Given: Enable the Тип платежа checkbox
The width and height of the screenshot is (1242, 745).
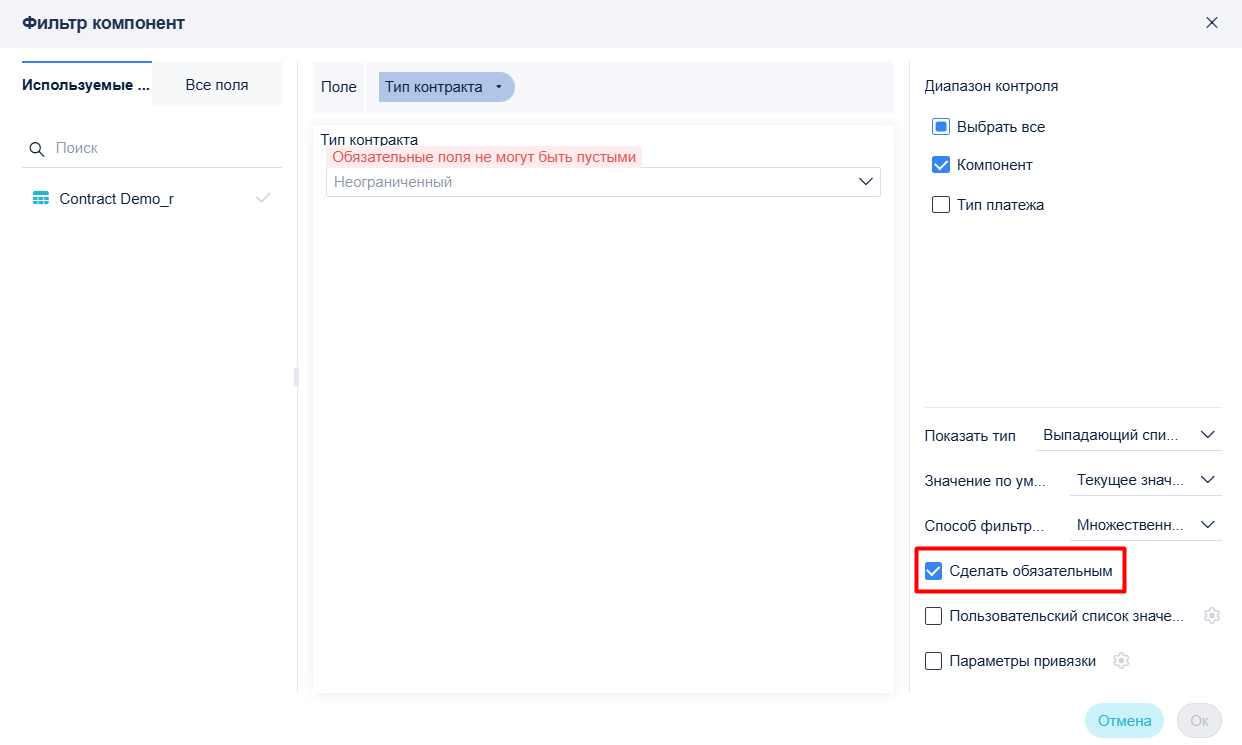Looking at the screenshot, I should point(940,205).
